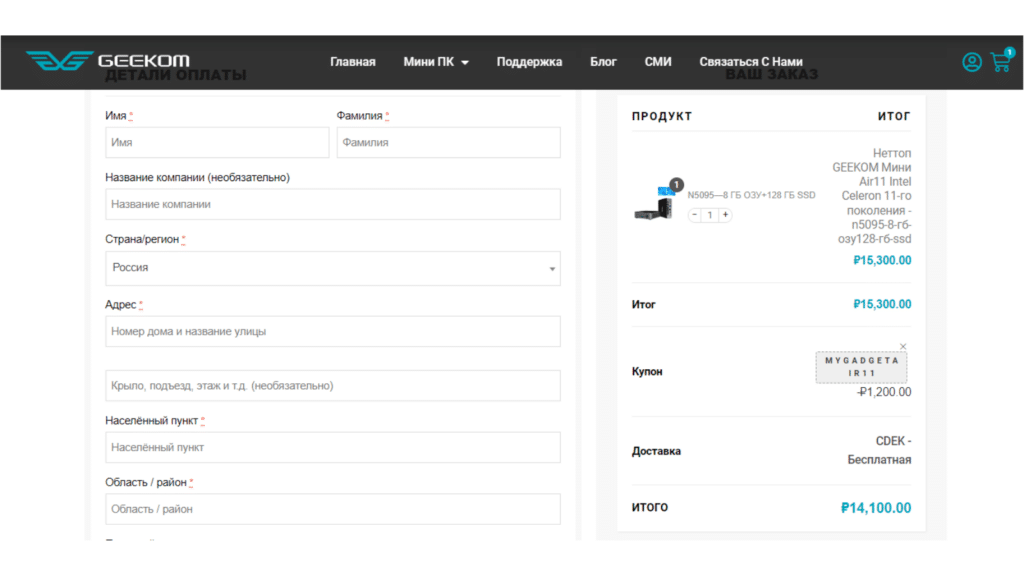Focus the Фамилия input field
This screenshot has height=576, width=1024.
pyautogui.click(x=449, y=142)
